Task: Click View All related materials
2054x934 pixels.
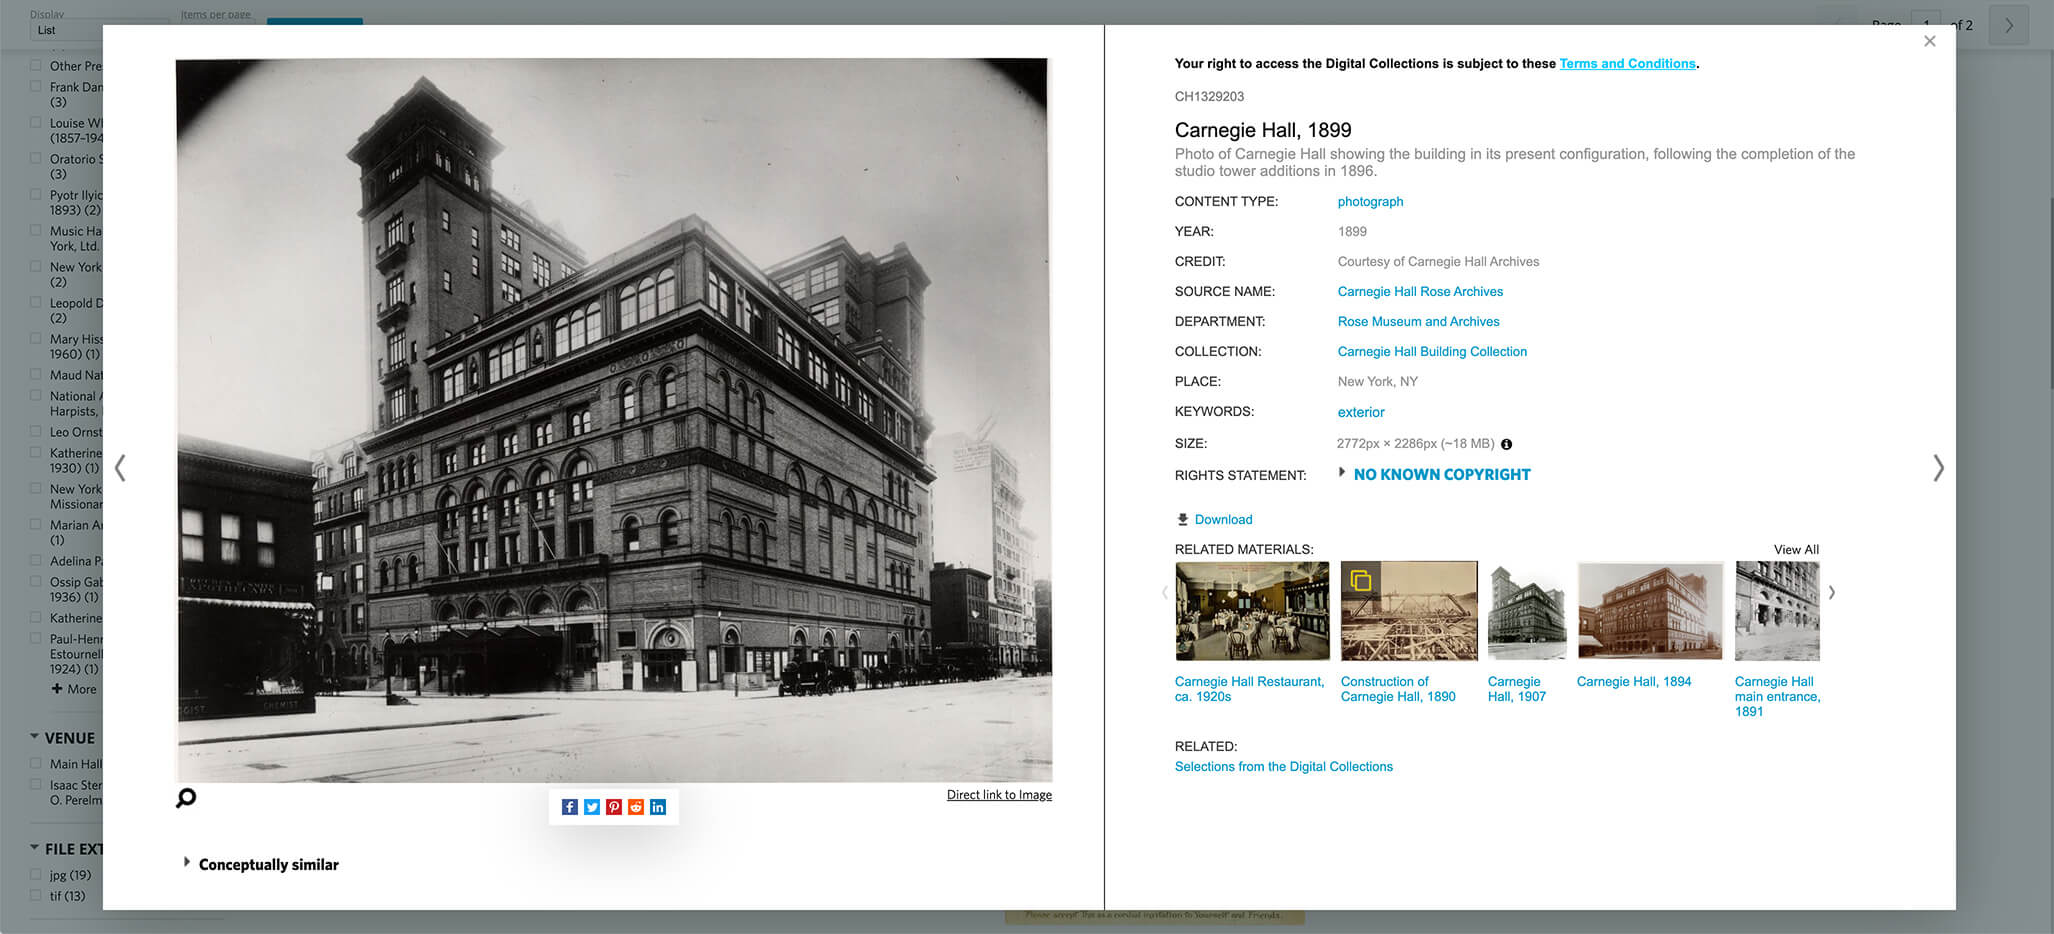Action: tap(1796, 549)
